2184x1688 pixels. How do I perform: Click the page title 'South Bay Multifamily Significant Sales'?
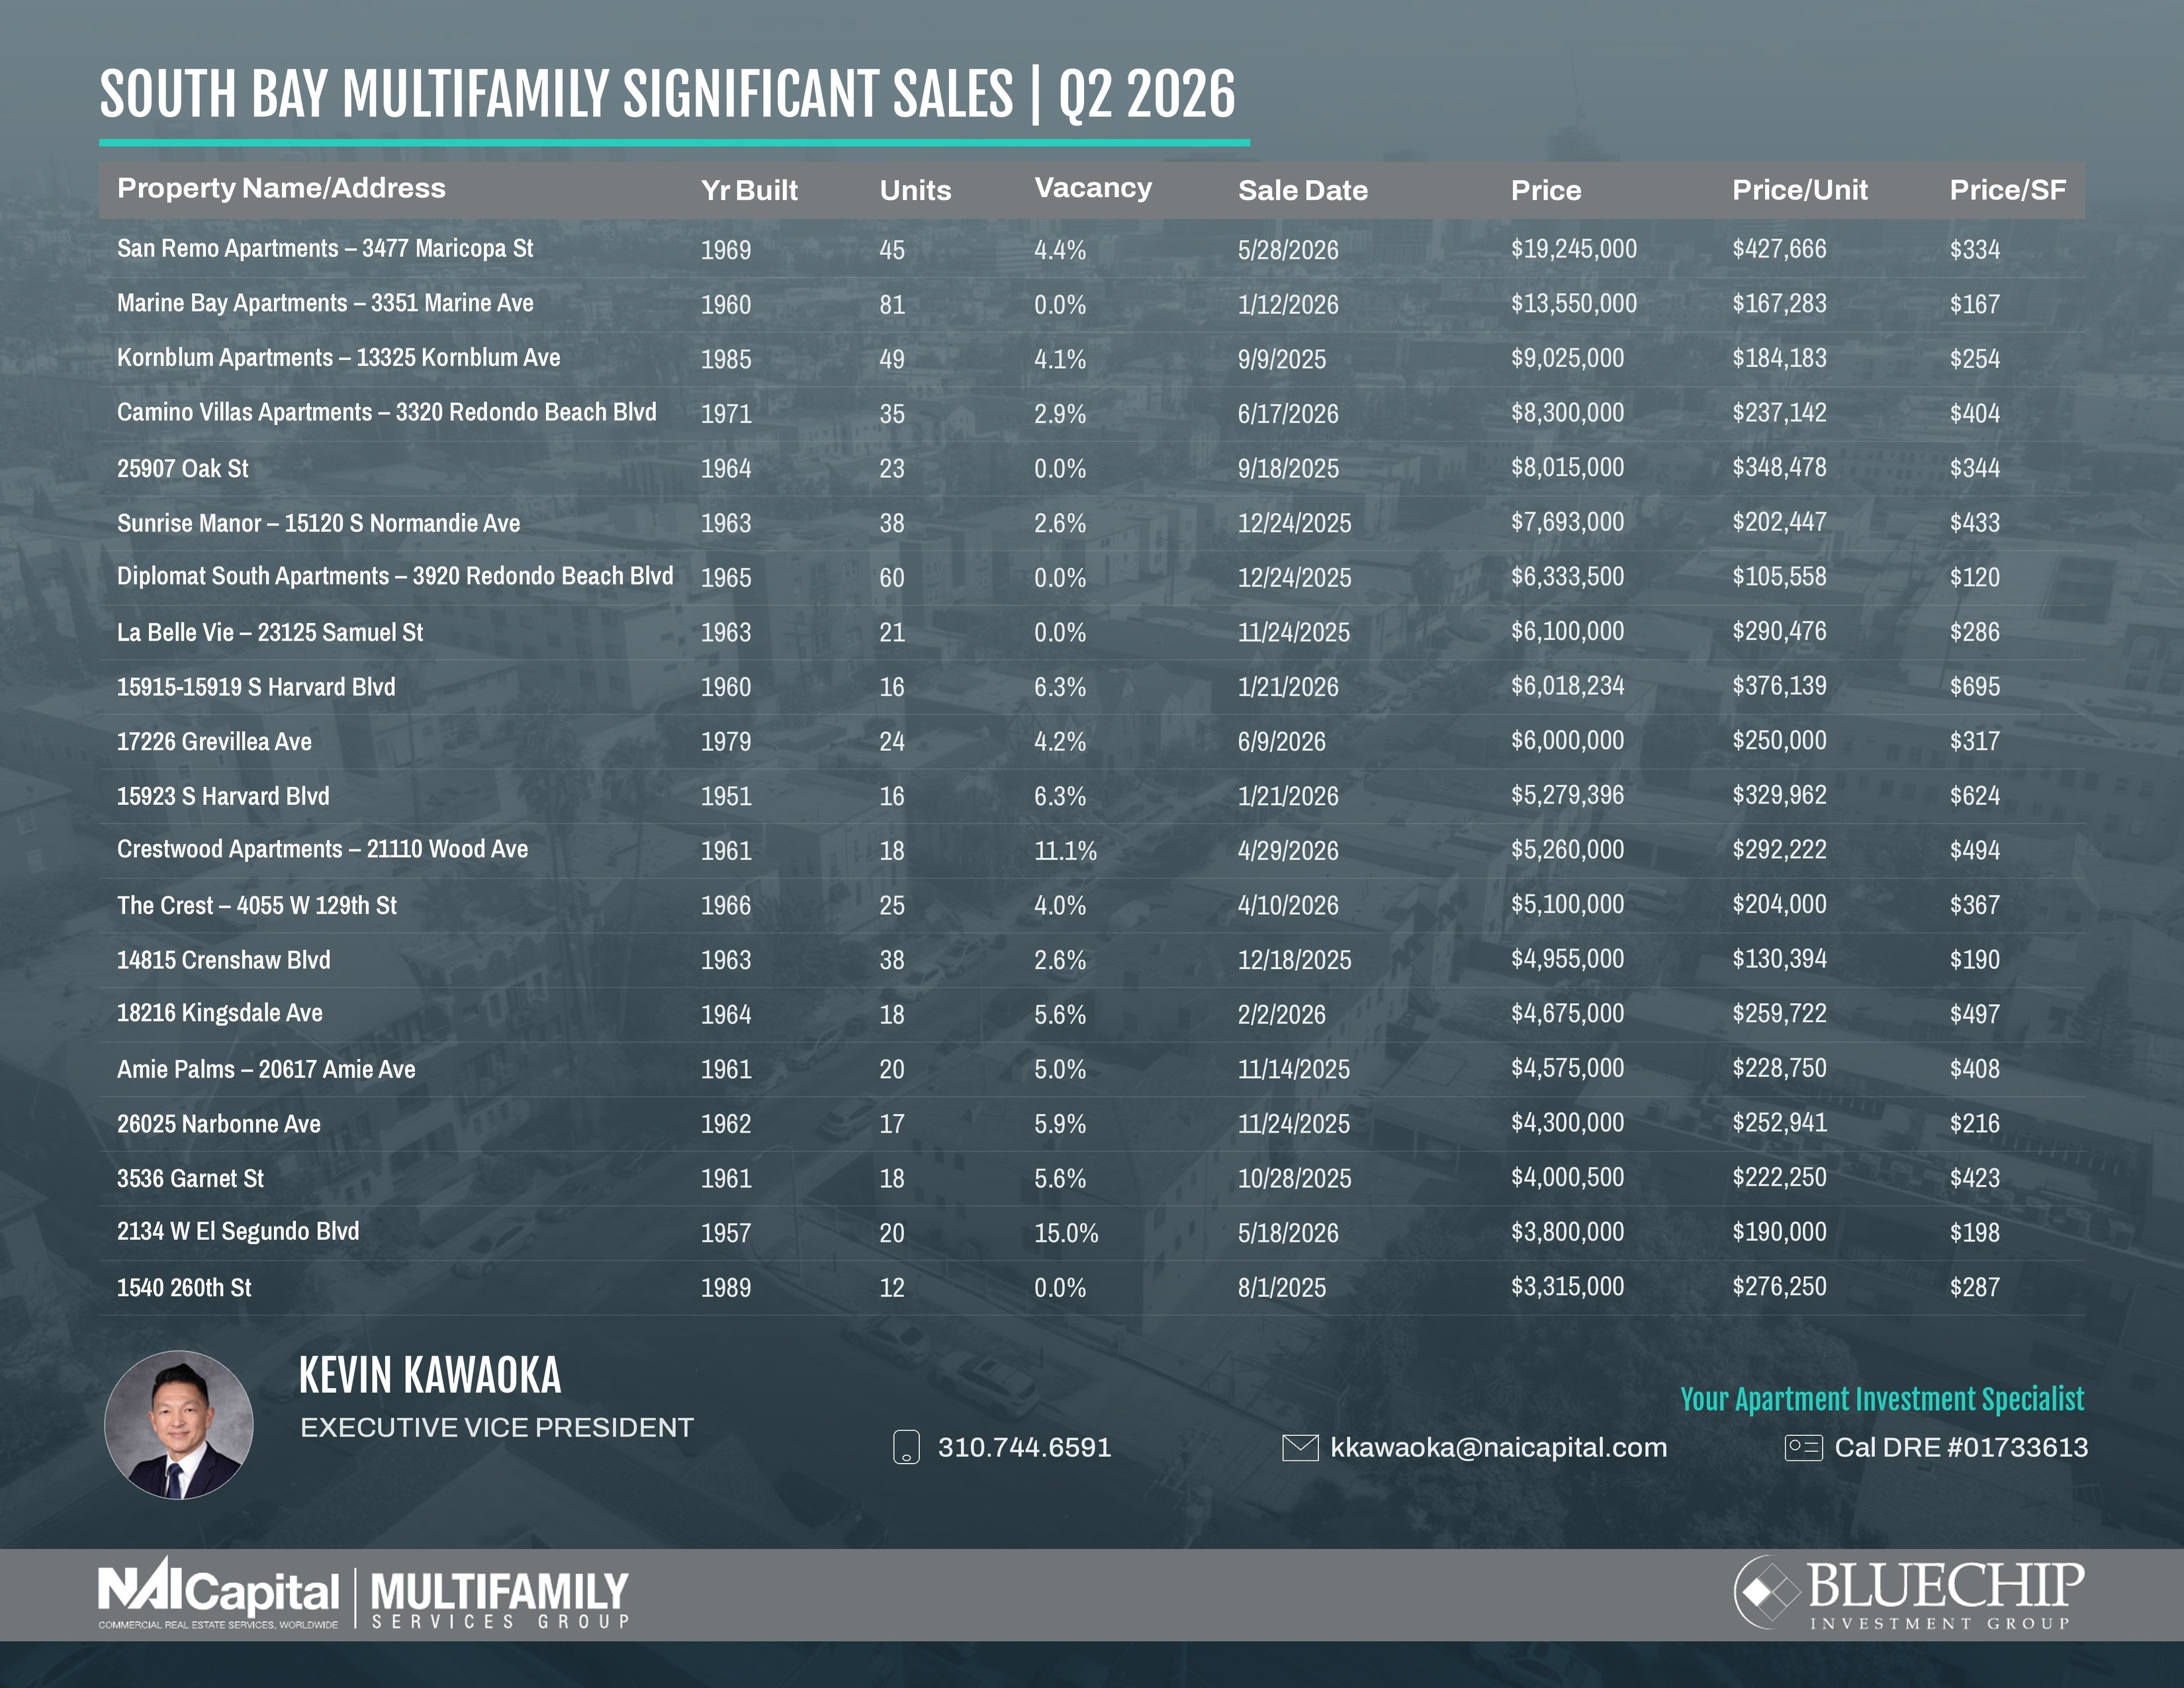coord(556,95)
